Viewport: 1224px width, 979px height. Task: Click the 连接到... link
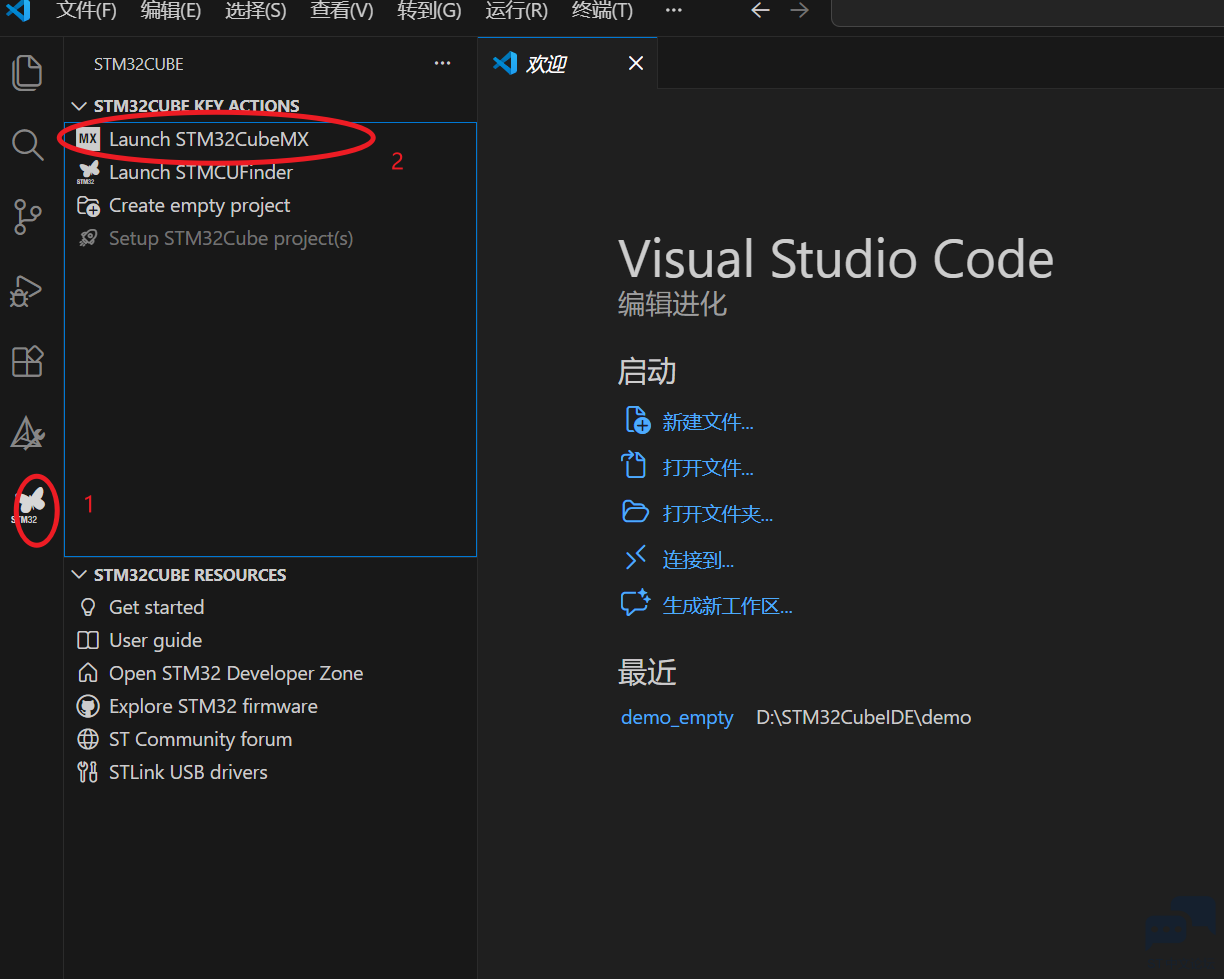698,560
